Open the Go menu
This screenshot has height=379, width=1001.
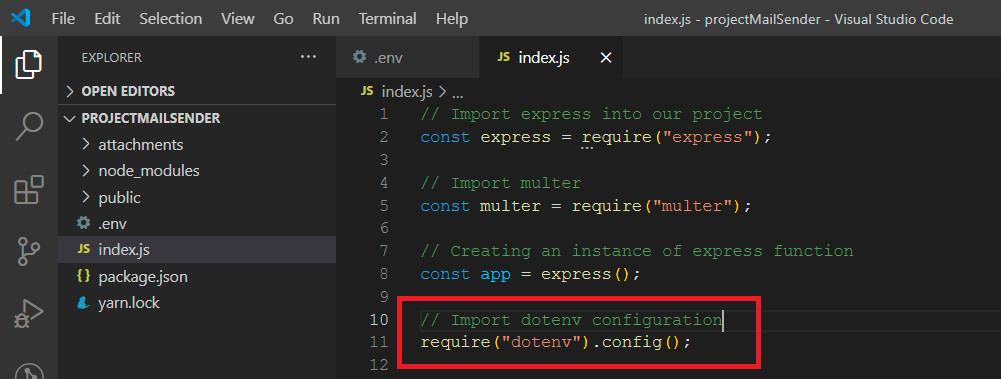click(283, 19)
